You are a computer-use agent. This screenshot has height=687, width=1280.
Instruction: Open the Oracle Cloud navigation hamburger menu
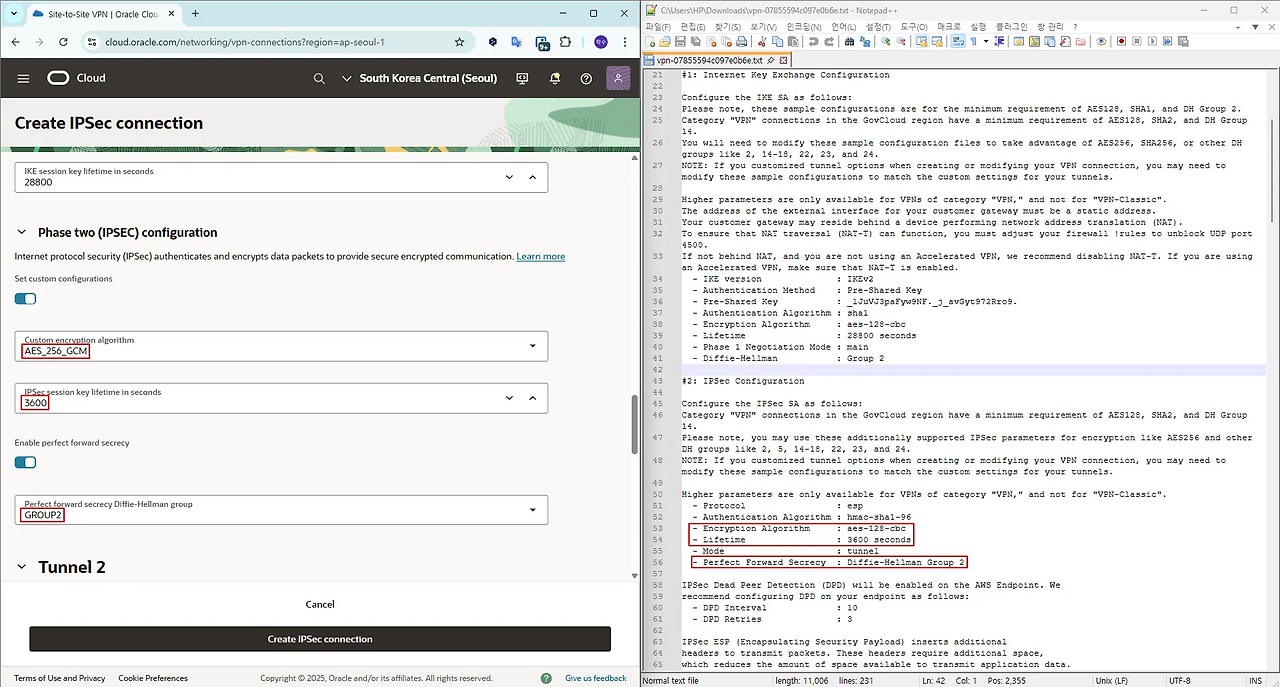tap(23, 78)
